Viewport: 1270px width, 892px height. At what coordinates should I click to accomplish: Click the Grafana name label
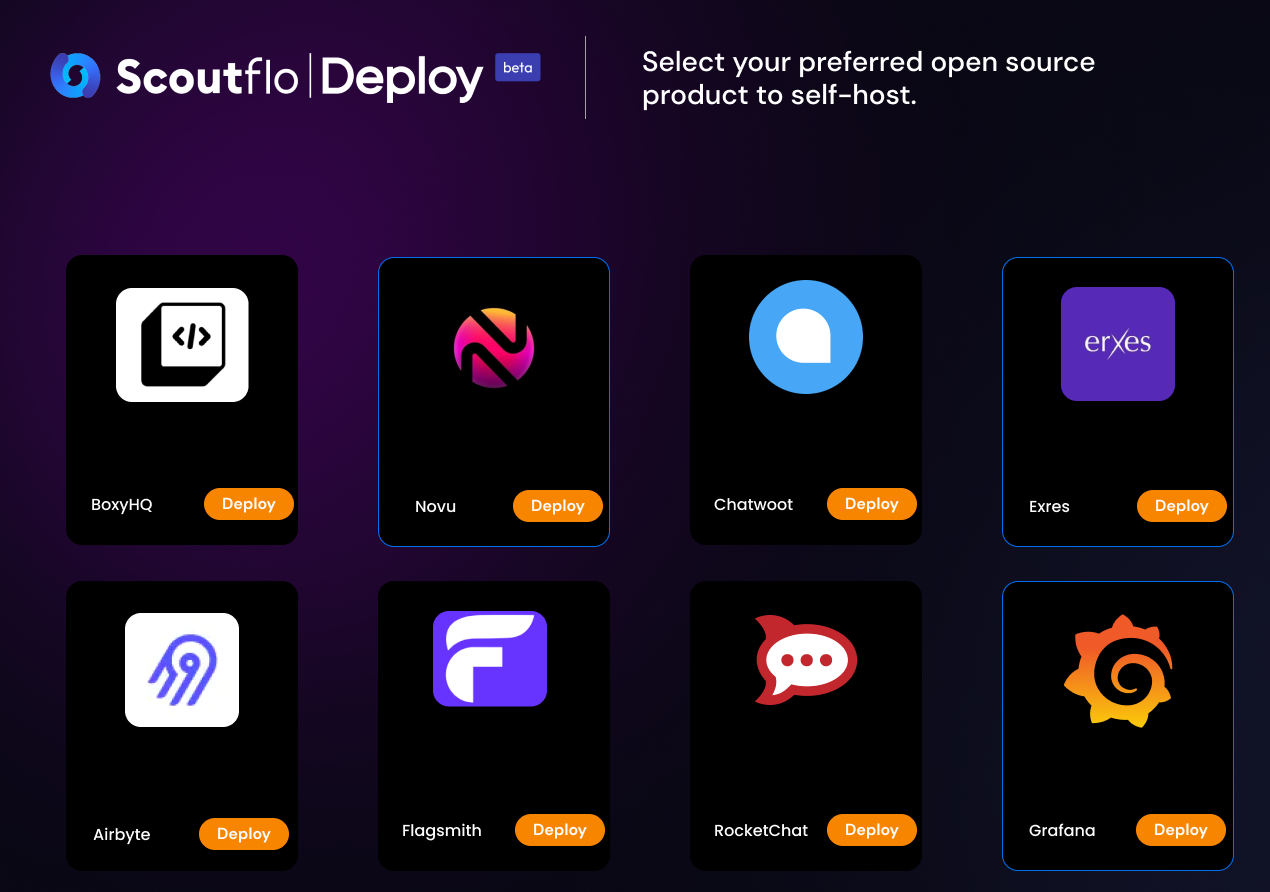[x=1062, y=831]
